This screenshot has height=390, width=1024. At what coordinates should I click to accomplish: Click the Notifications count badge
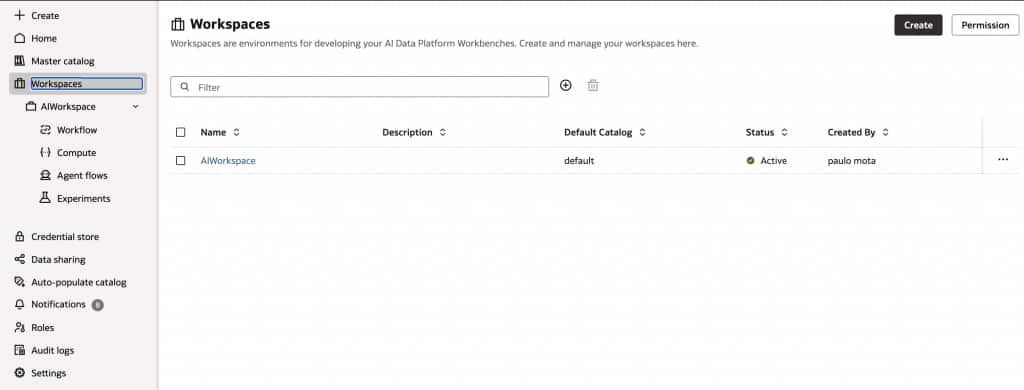pyautogui.click(x=97, y=304)
